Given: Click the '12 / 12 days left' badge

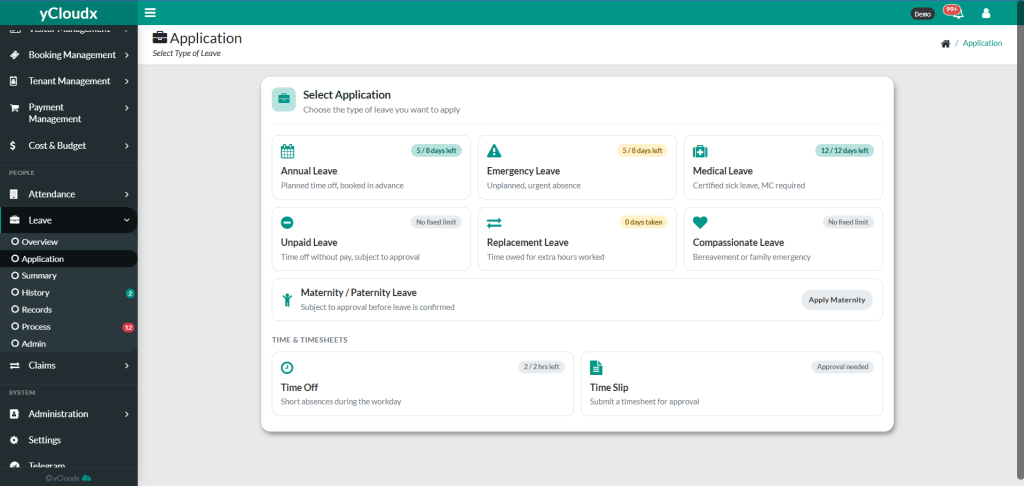Looking at the screenshot, I should (844, 150).
